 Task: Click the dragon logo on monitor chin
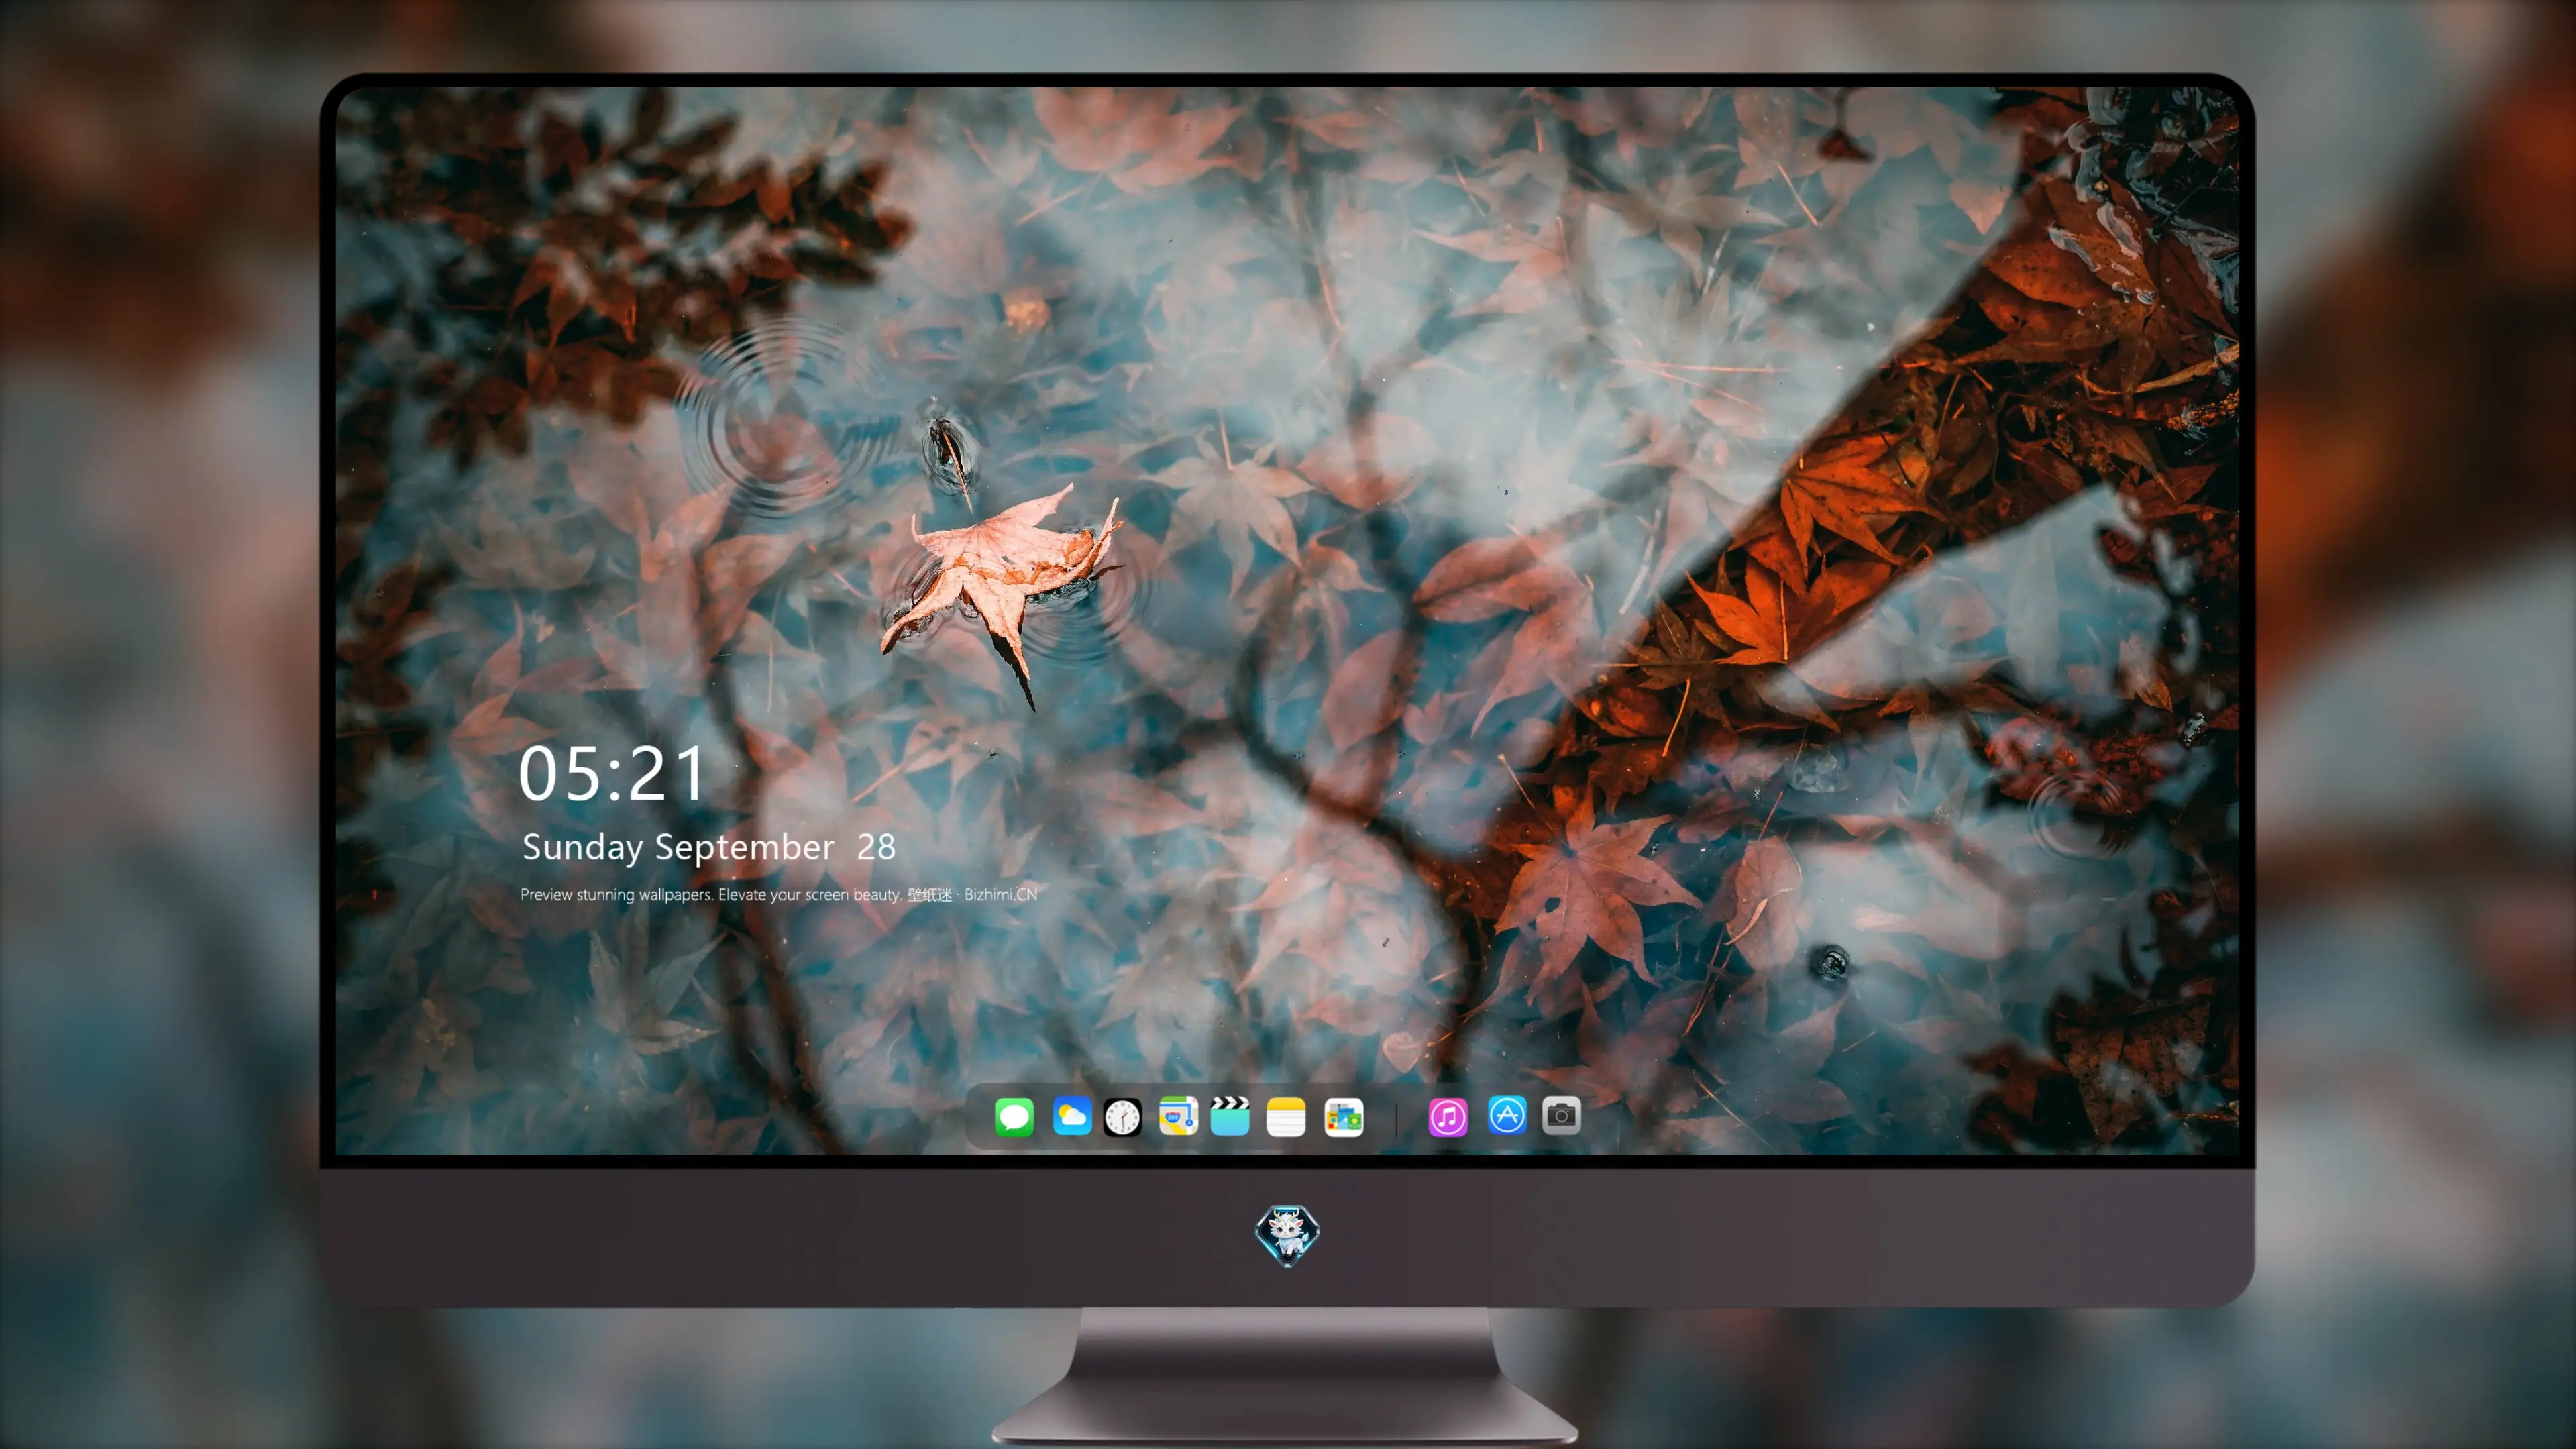point(1287,1236)
